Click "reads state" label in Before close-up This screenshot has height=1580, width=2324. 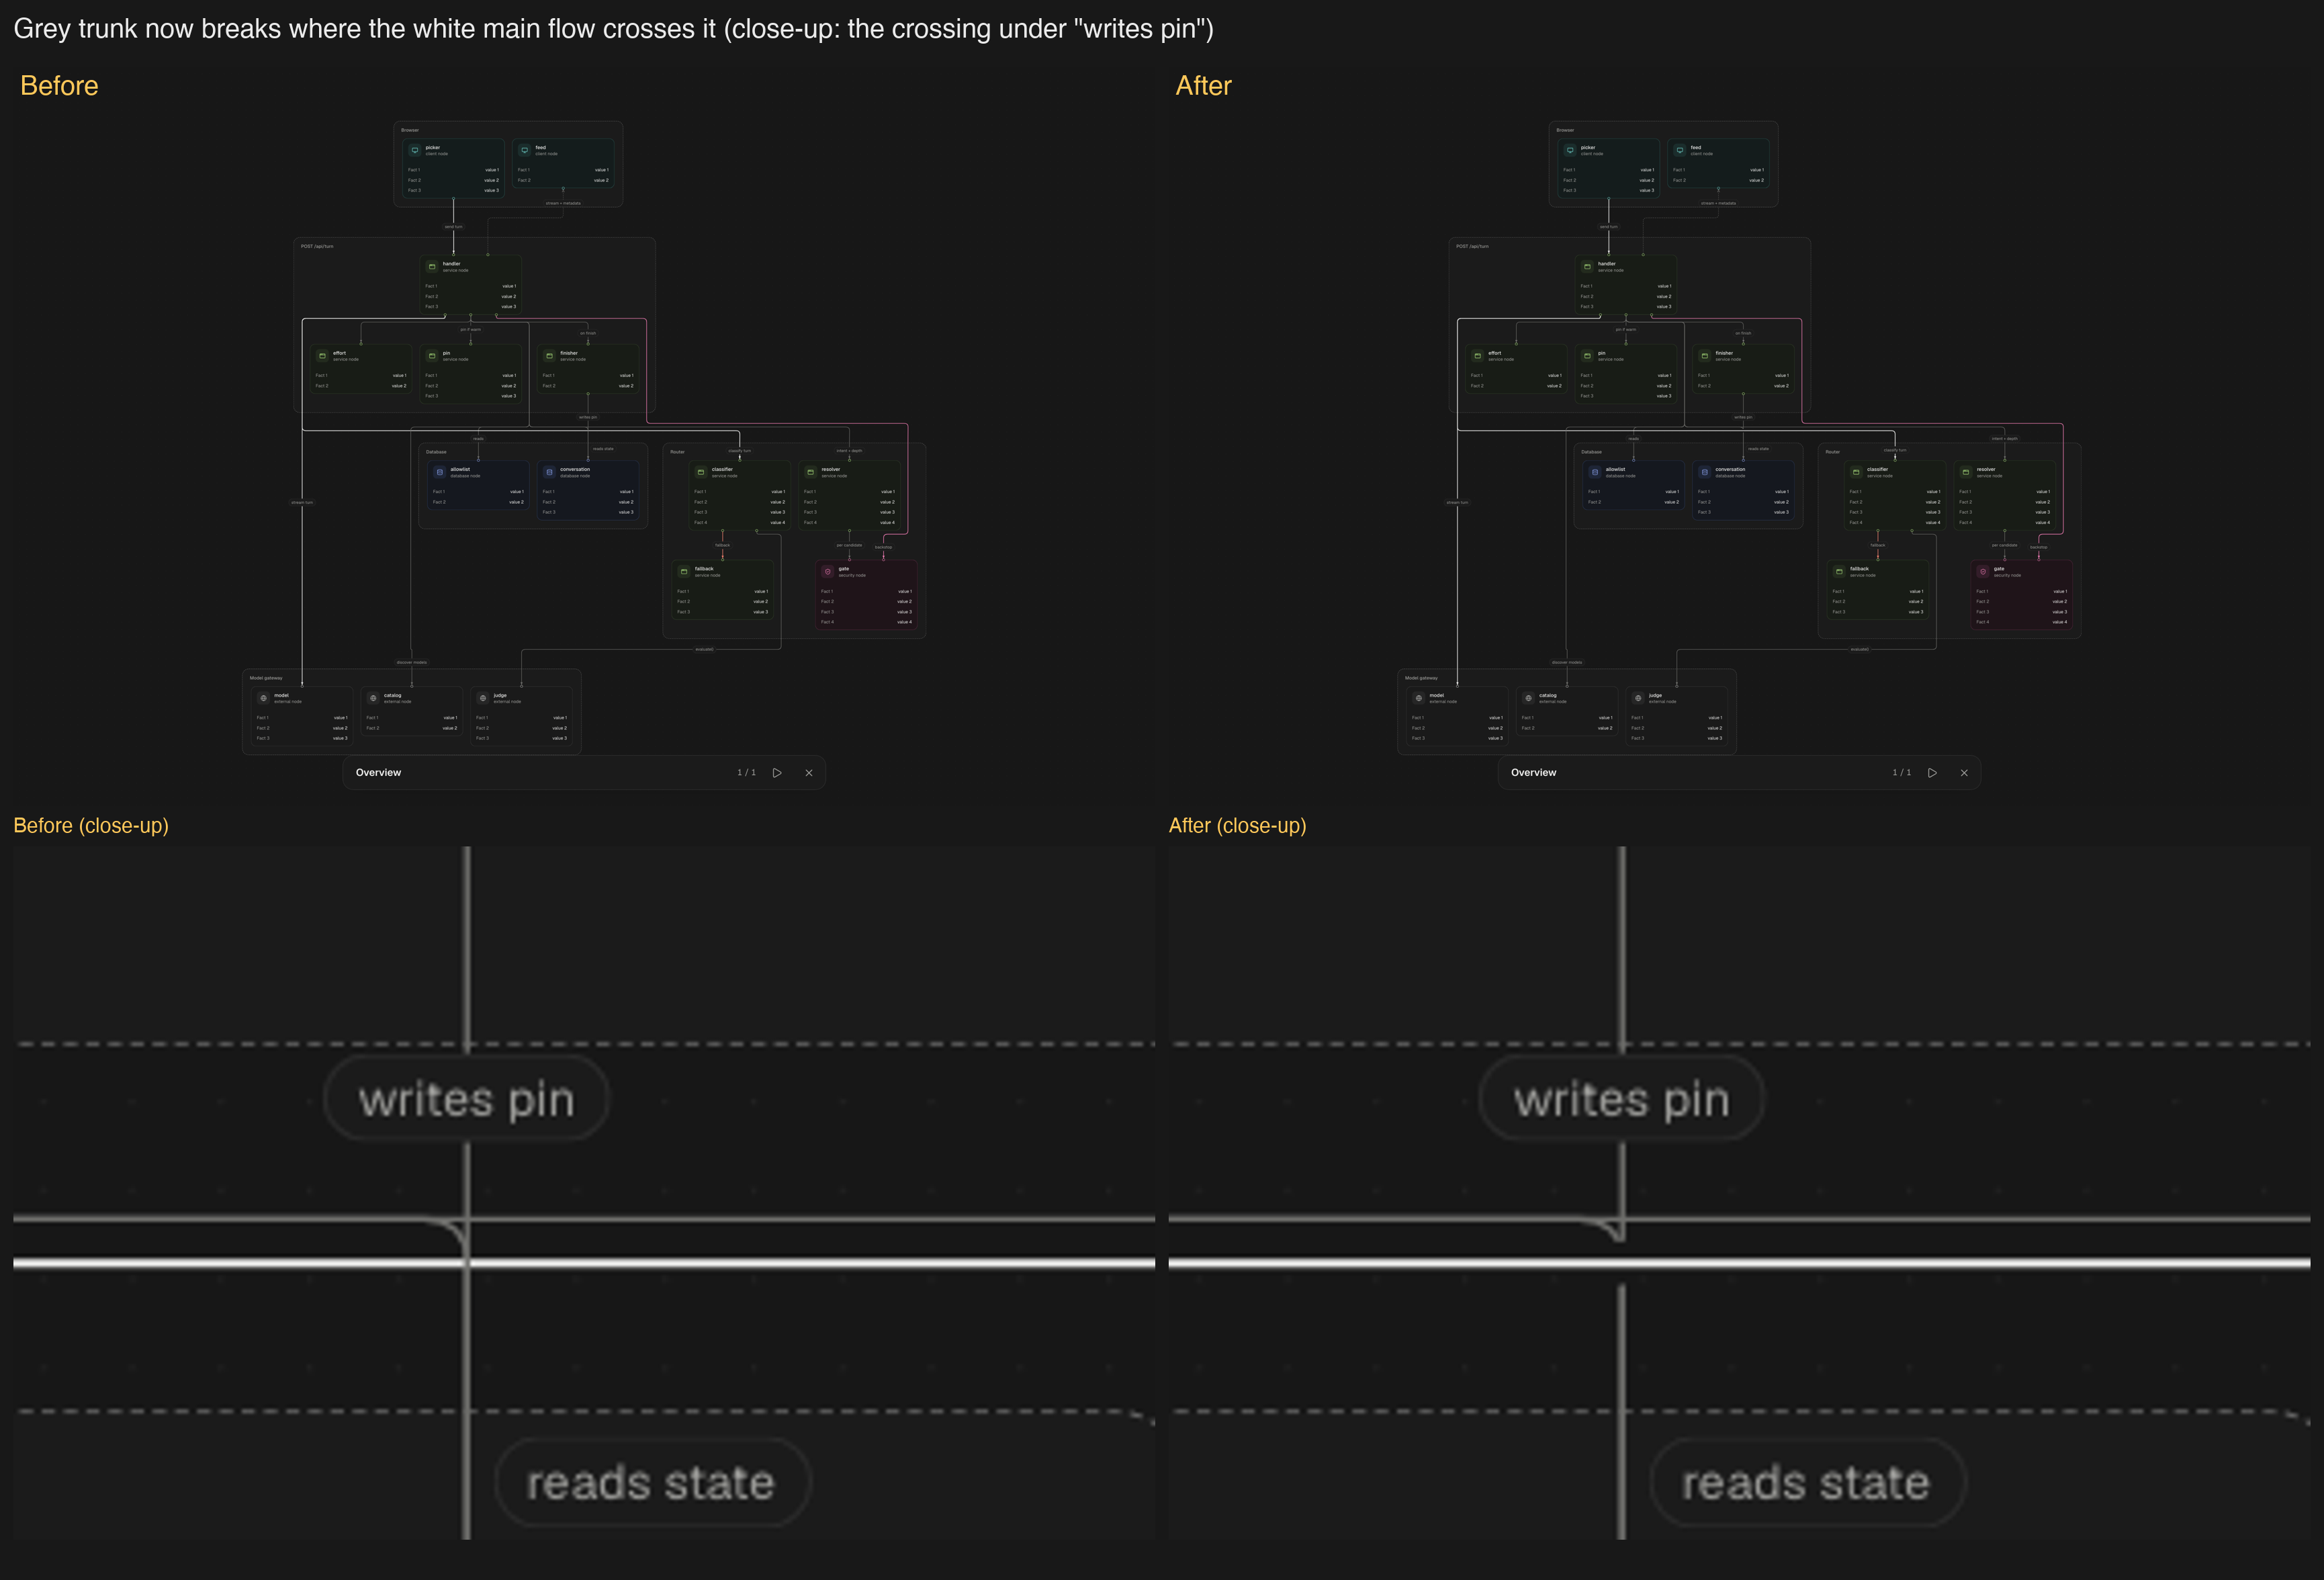tap(652, 1483)
